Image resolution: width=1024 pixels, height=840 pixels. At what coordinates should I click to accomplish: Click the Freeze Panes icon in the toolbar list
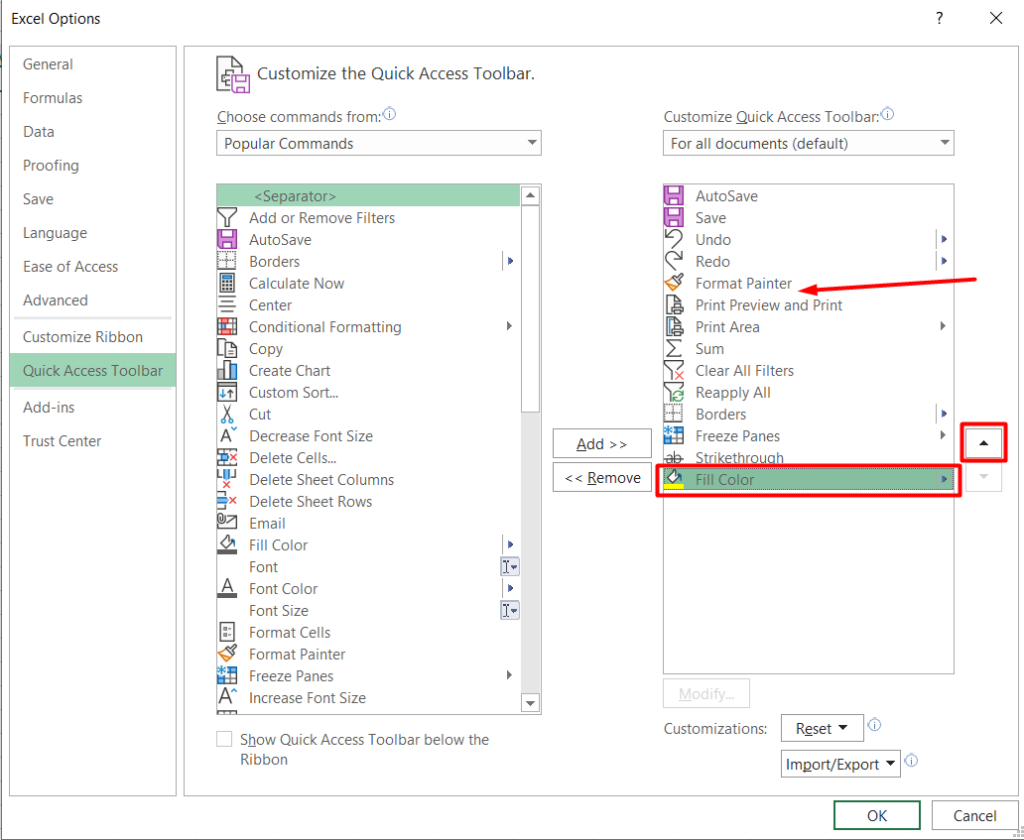673,436
